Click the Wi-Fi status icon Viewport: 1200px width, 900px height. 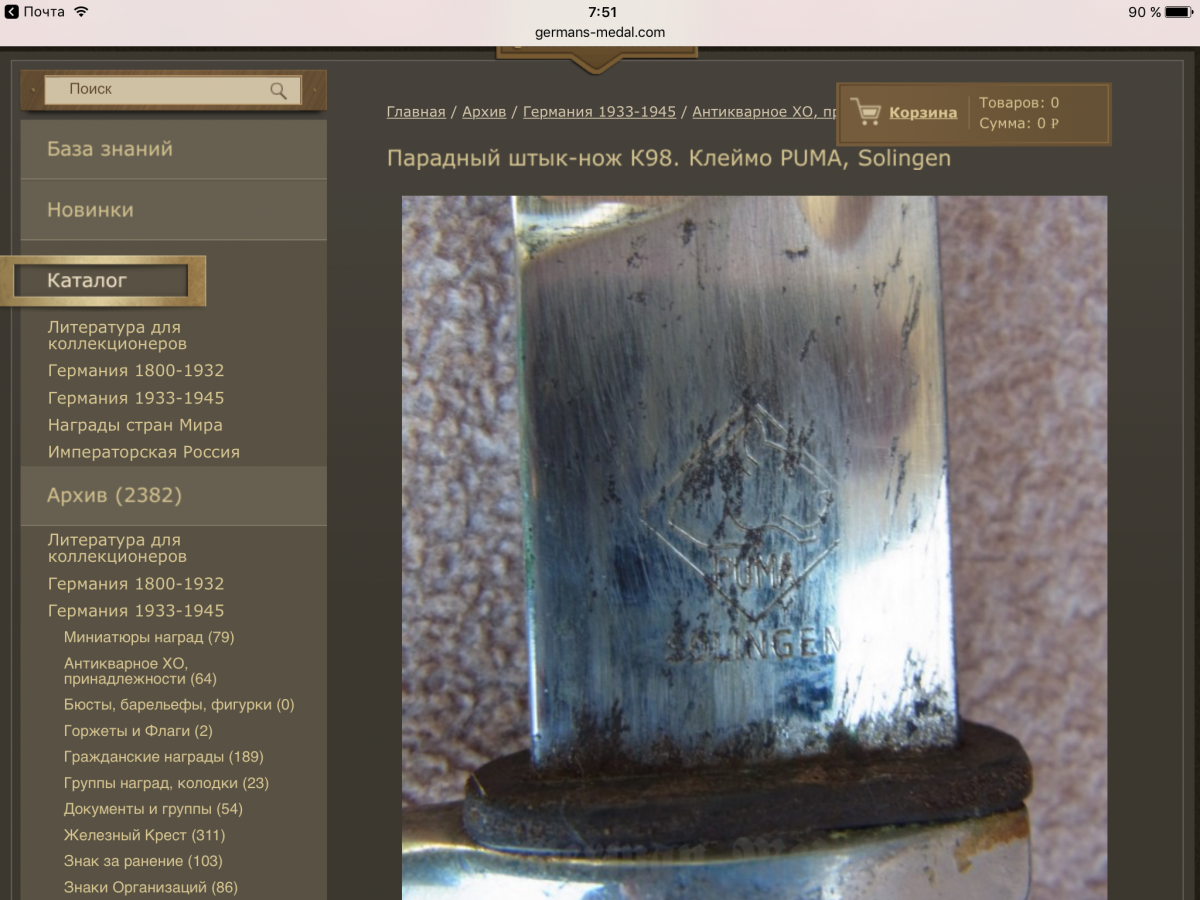81,12
